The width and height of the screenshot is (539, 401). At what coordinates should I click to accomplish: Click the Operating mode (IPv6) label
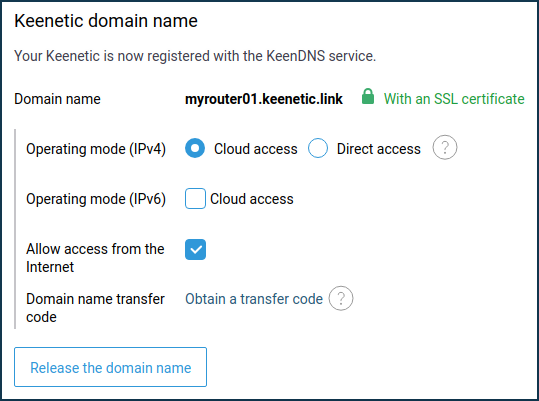click(96, 199)
